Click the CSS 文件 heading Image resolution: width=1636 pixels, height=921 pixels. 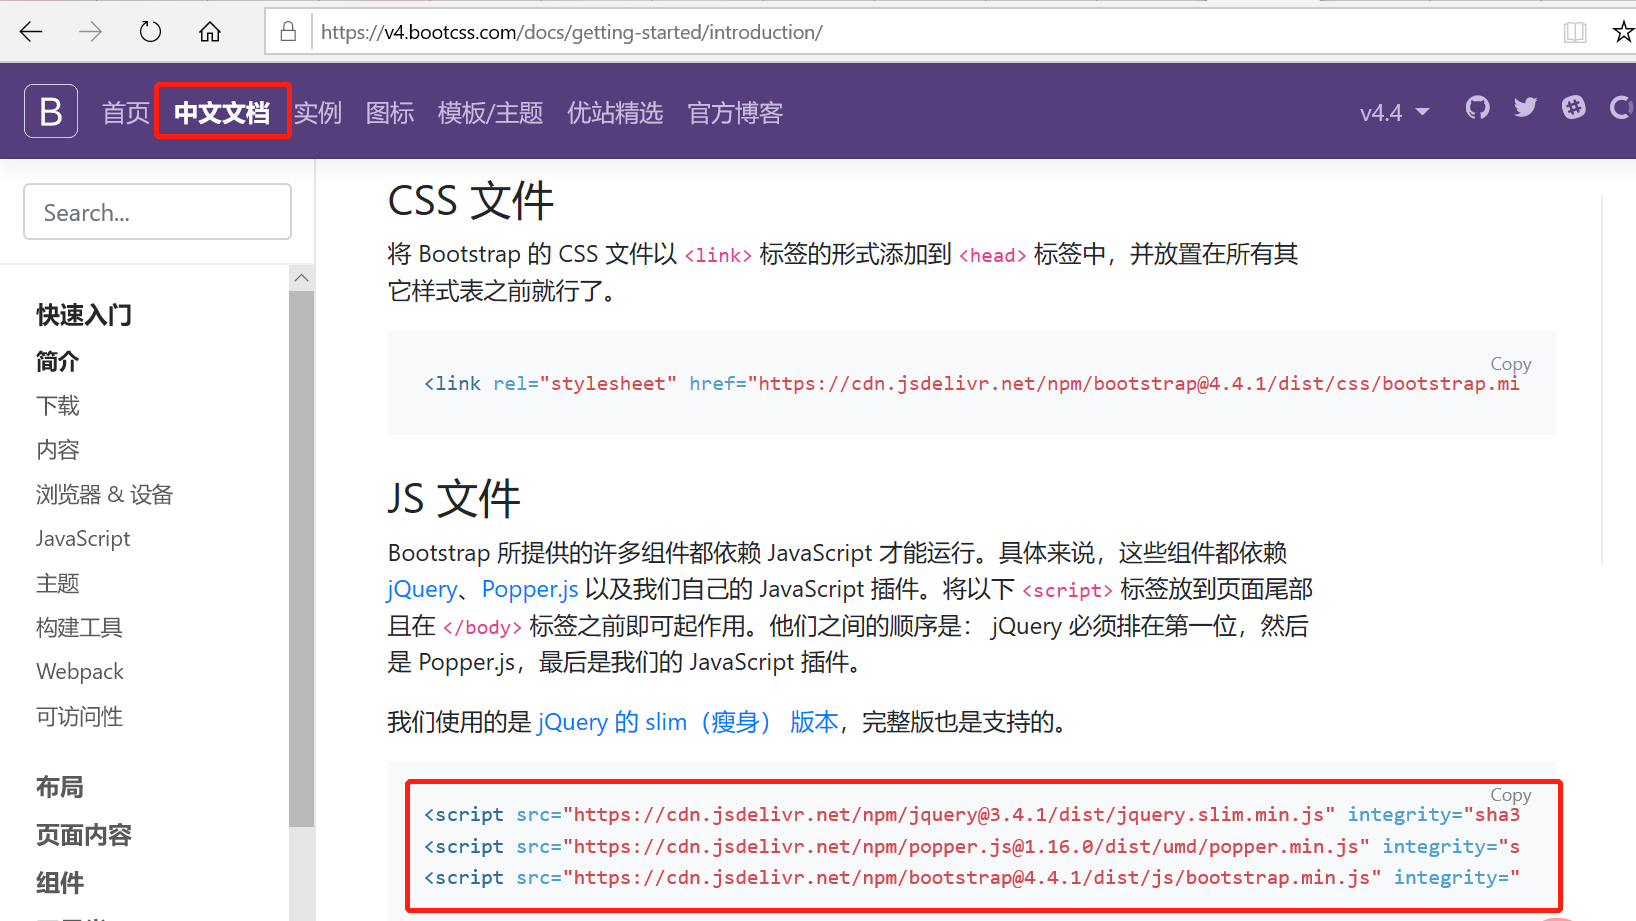(x=471, y=201)
